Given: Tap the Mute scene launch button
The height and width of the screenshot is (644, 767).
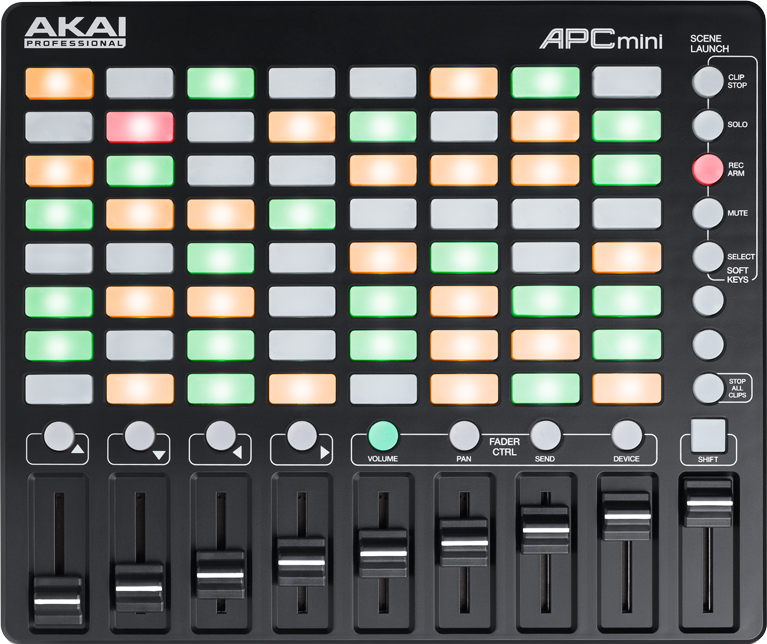Looking at the screenshot, I should pos(707,213).
